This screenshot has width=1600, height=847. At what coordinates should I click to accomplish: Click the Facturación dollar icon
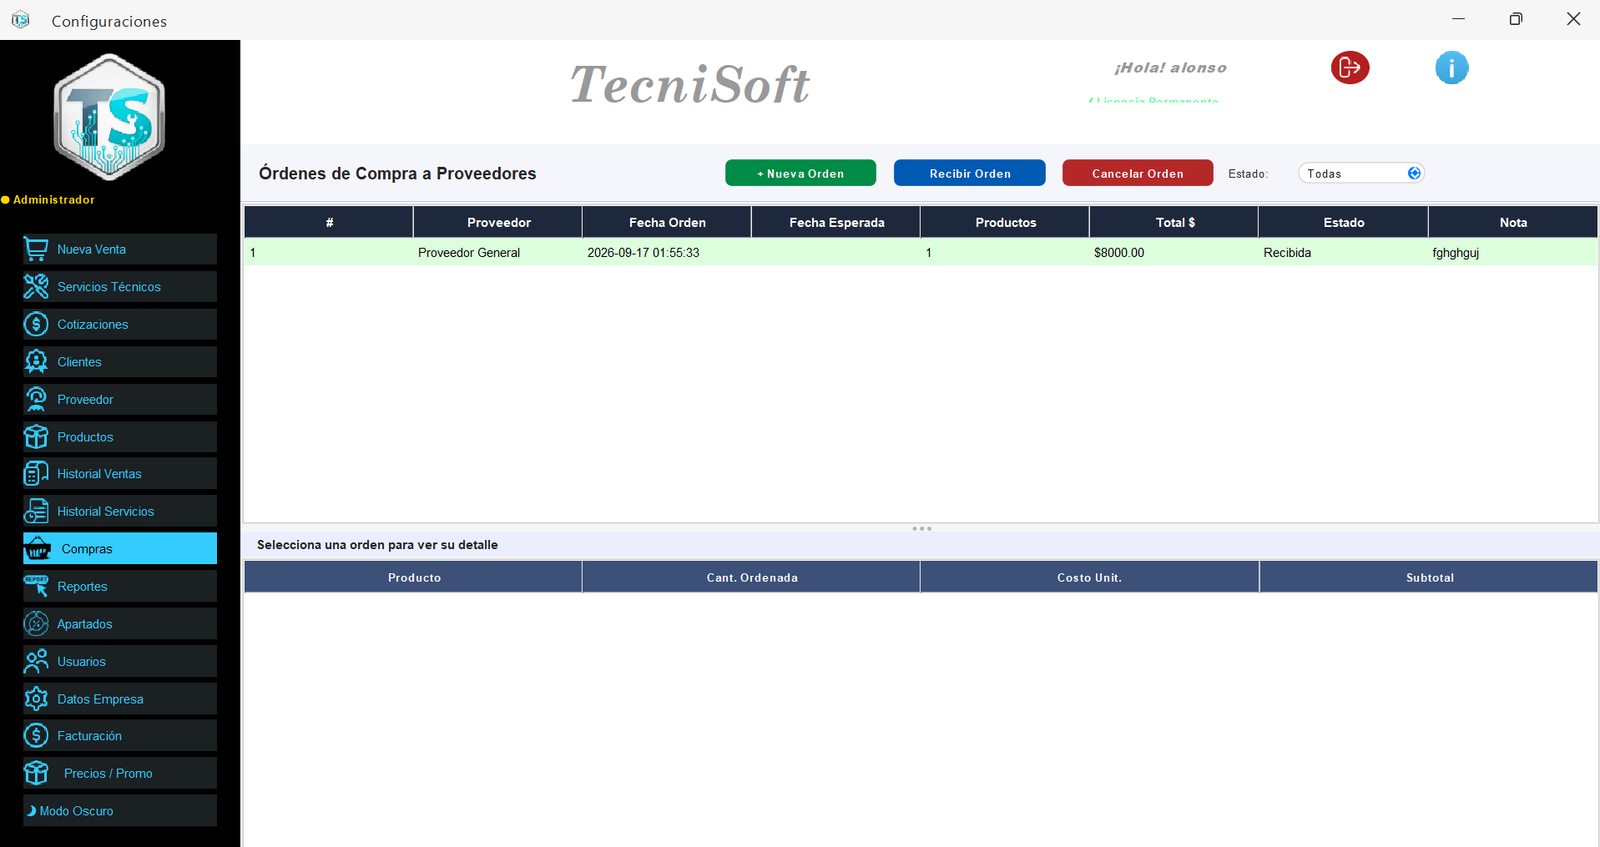pos(36,736)
